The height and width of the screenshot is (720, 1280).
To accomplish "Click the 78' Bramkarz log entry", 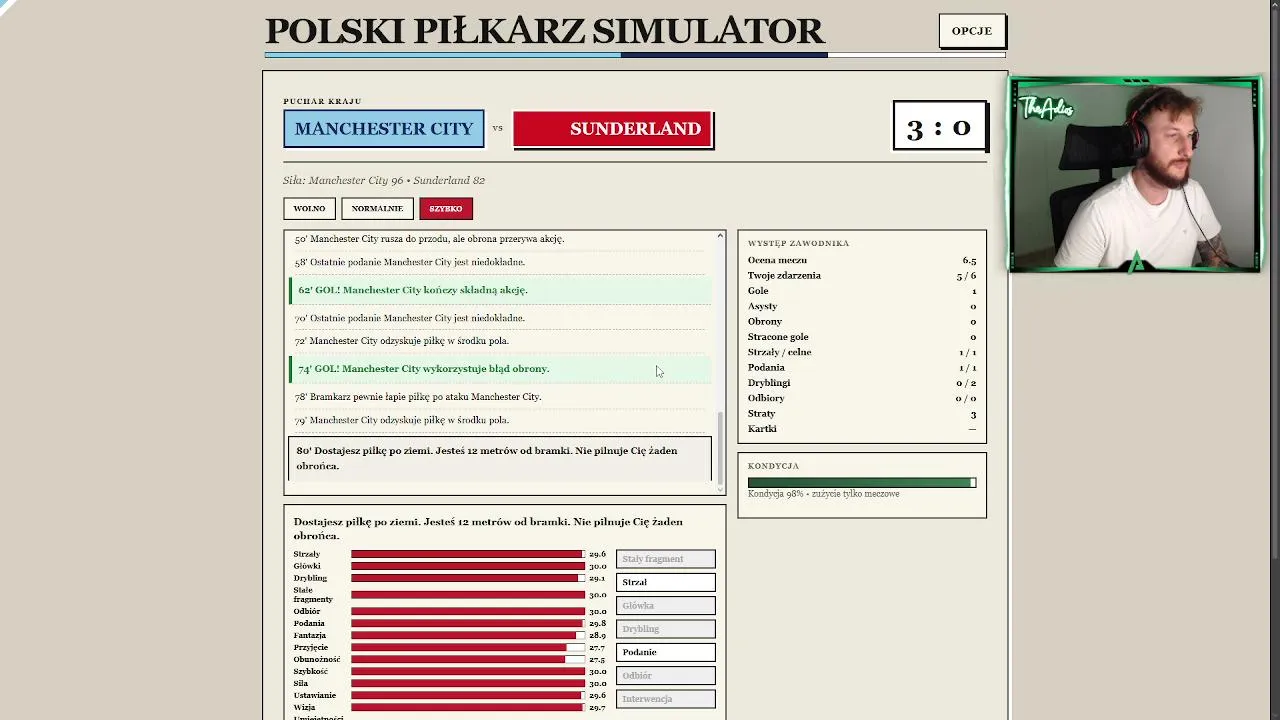I will (500, 397).
